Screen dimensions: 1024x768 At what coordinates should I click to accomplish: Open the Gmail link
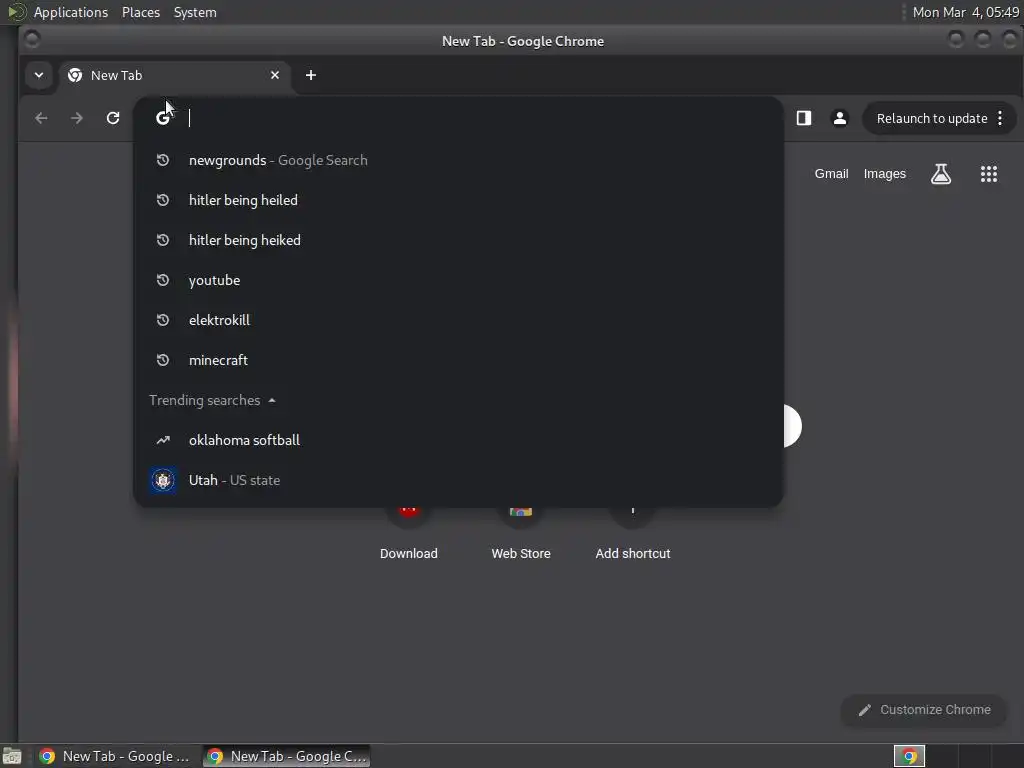point(831,174)
